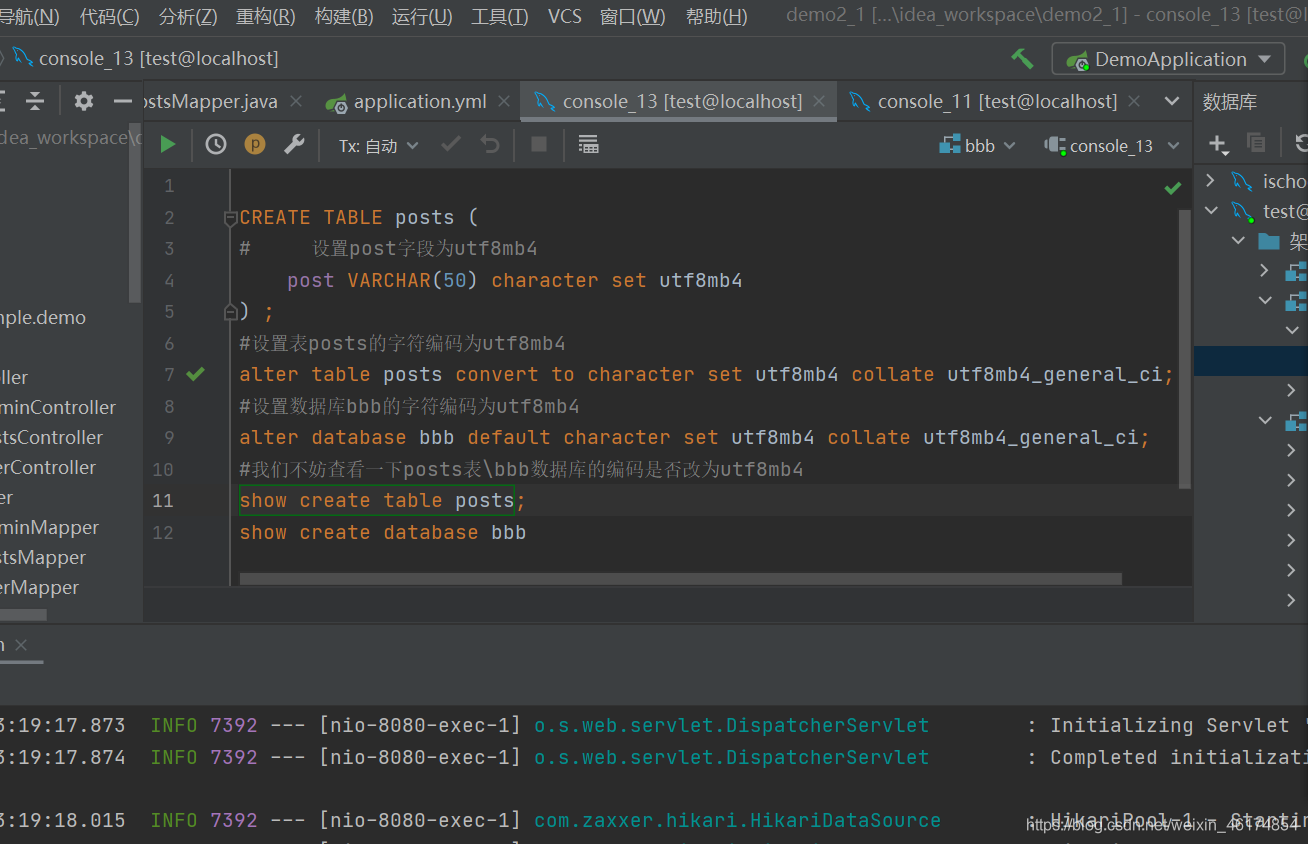This screenshot has width=1308, height=844.
Task: Collapse the test@localhost data source node
Action: point(1211,210)
